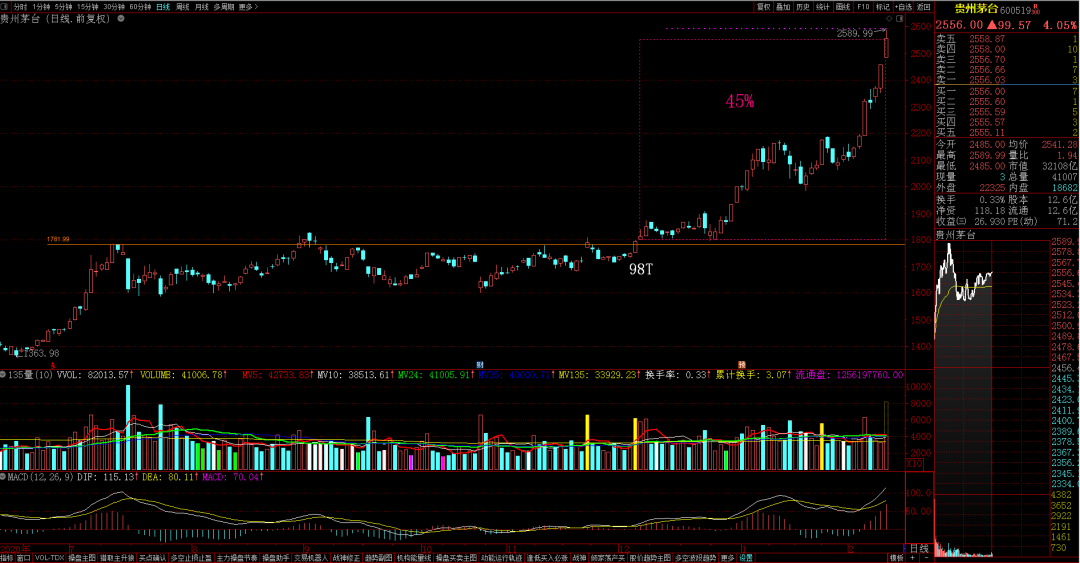This screenshot has width=1080, height=563.
Task: Select the 动能运行轨迹 indicator
Action: click(501, 557)
